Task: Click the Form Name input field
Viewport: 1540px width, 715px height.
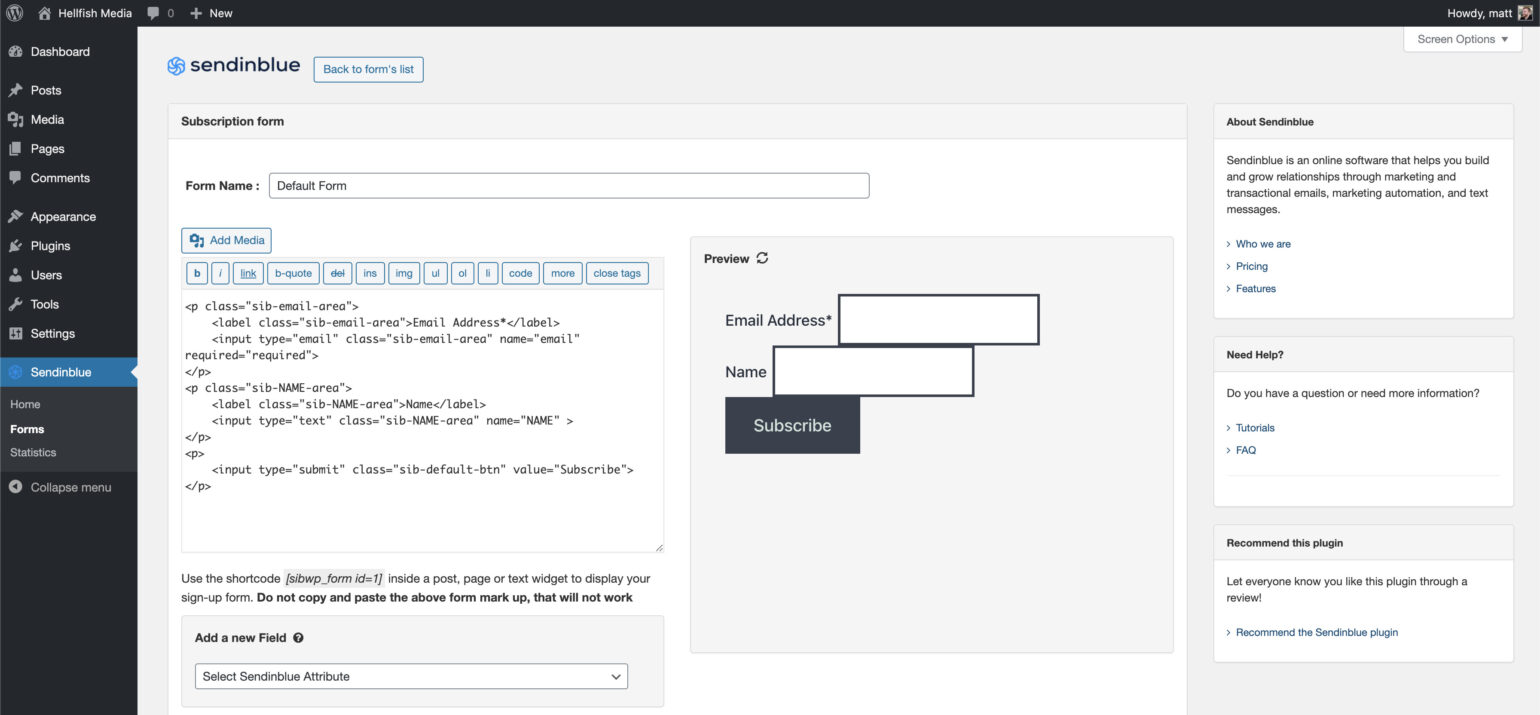Action: click(569, 186)
